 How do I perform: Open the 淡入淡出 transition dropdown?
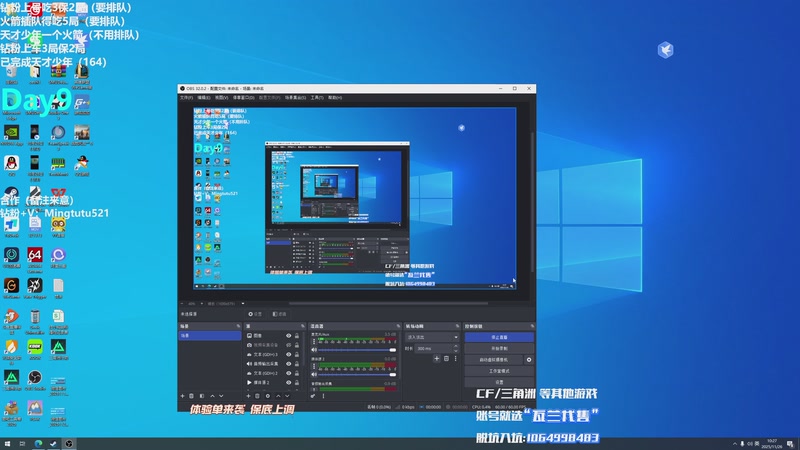pyautogui.click(x=432, y=337)
